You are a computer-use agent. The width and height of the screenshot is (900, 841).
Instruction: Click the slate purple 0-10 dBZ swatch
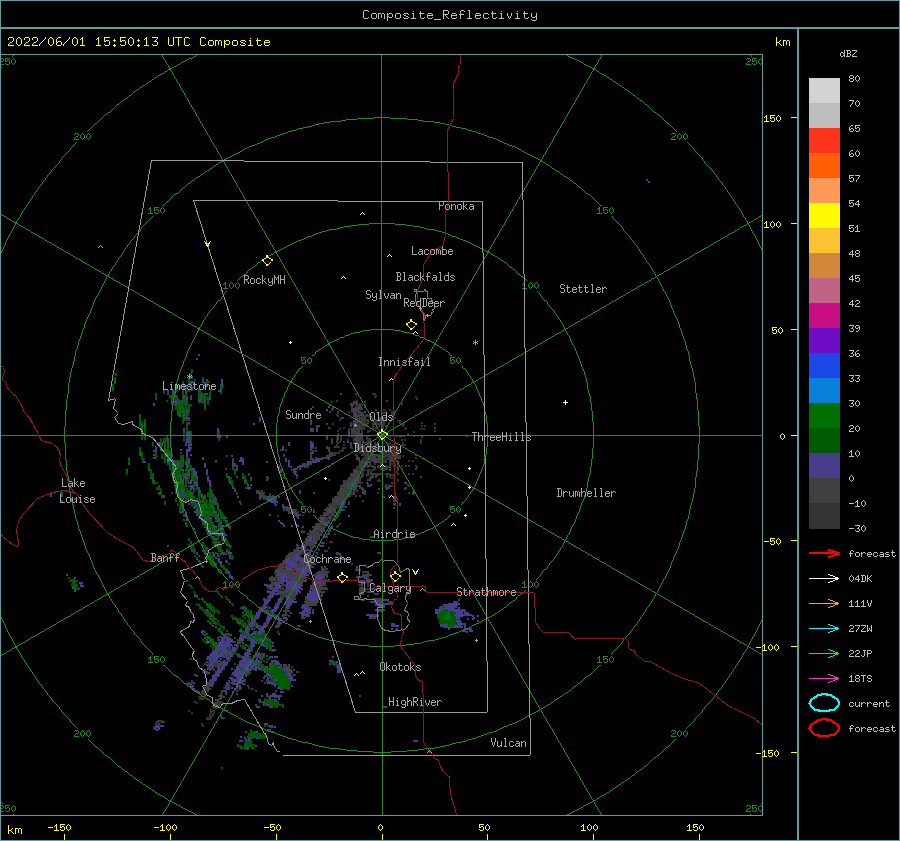tap(824, 466)
